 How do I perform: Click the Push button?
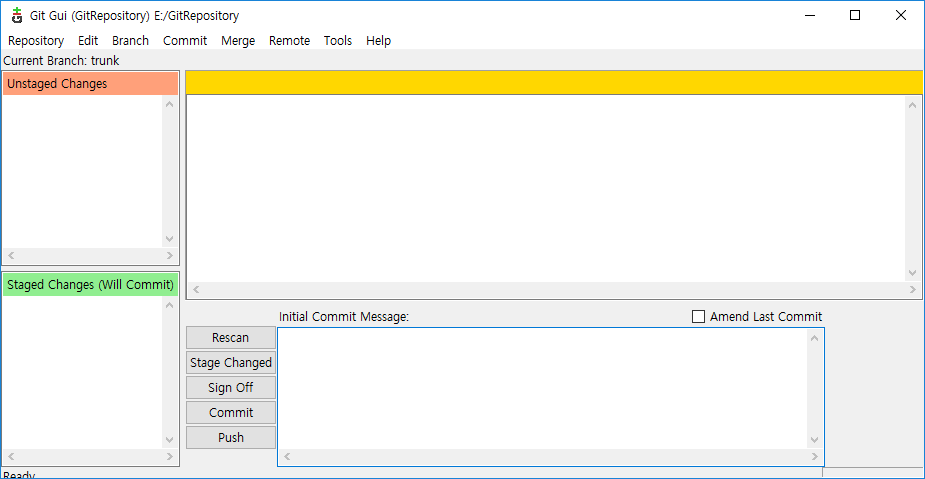click(x=231, y=438)
